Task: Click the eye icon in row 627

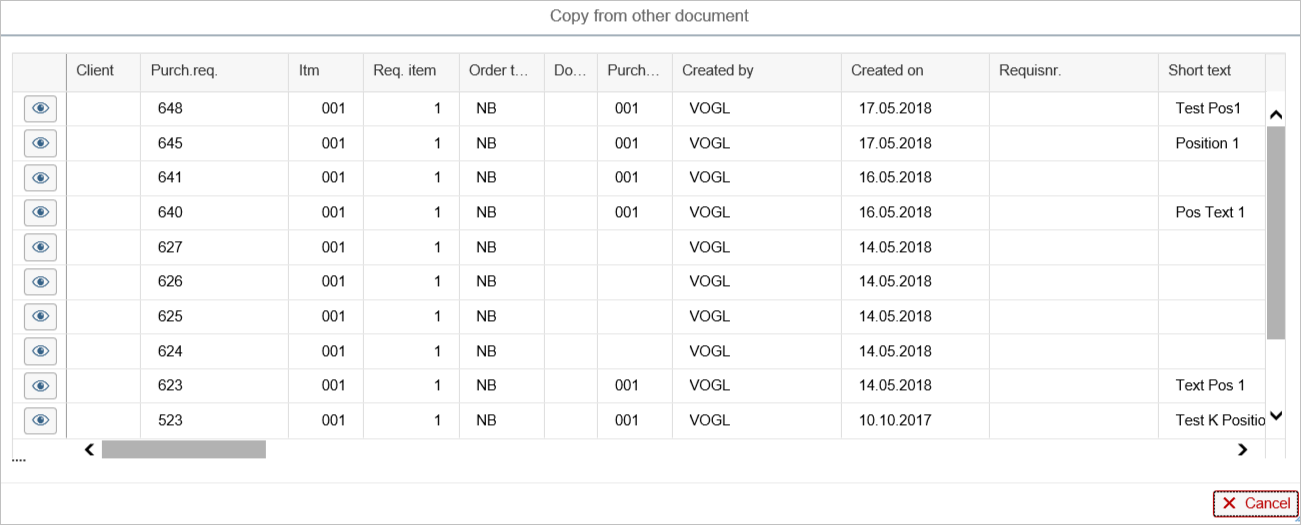Action: tap(40, 248)
